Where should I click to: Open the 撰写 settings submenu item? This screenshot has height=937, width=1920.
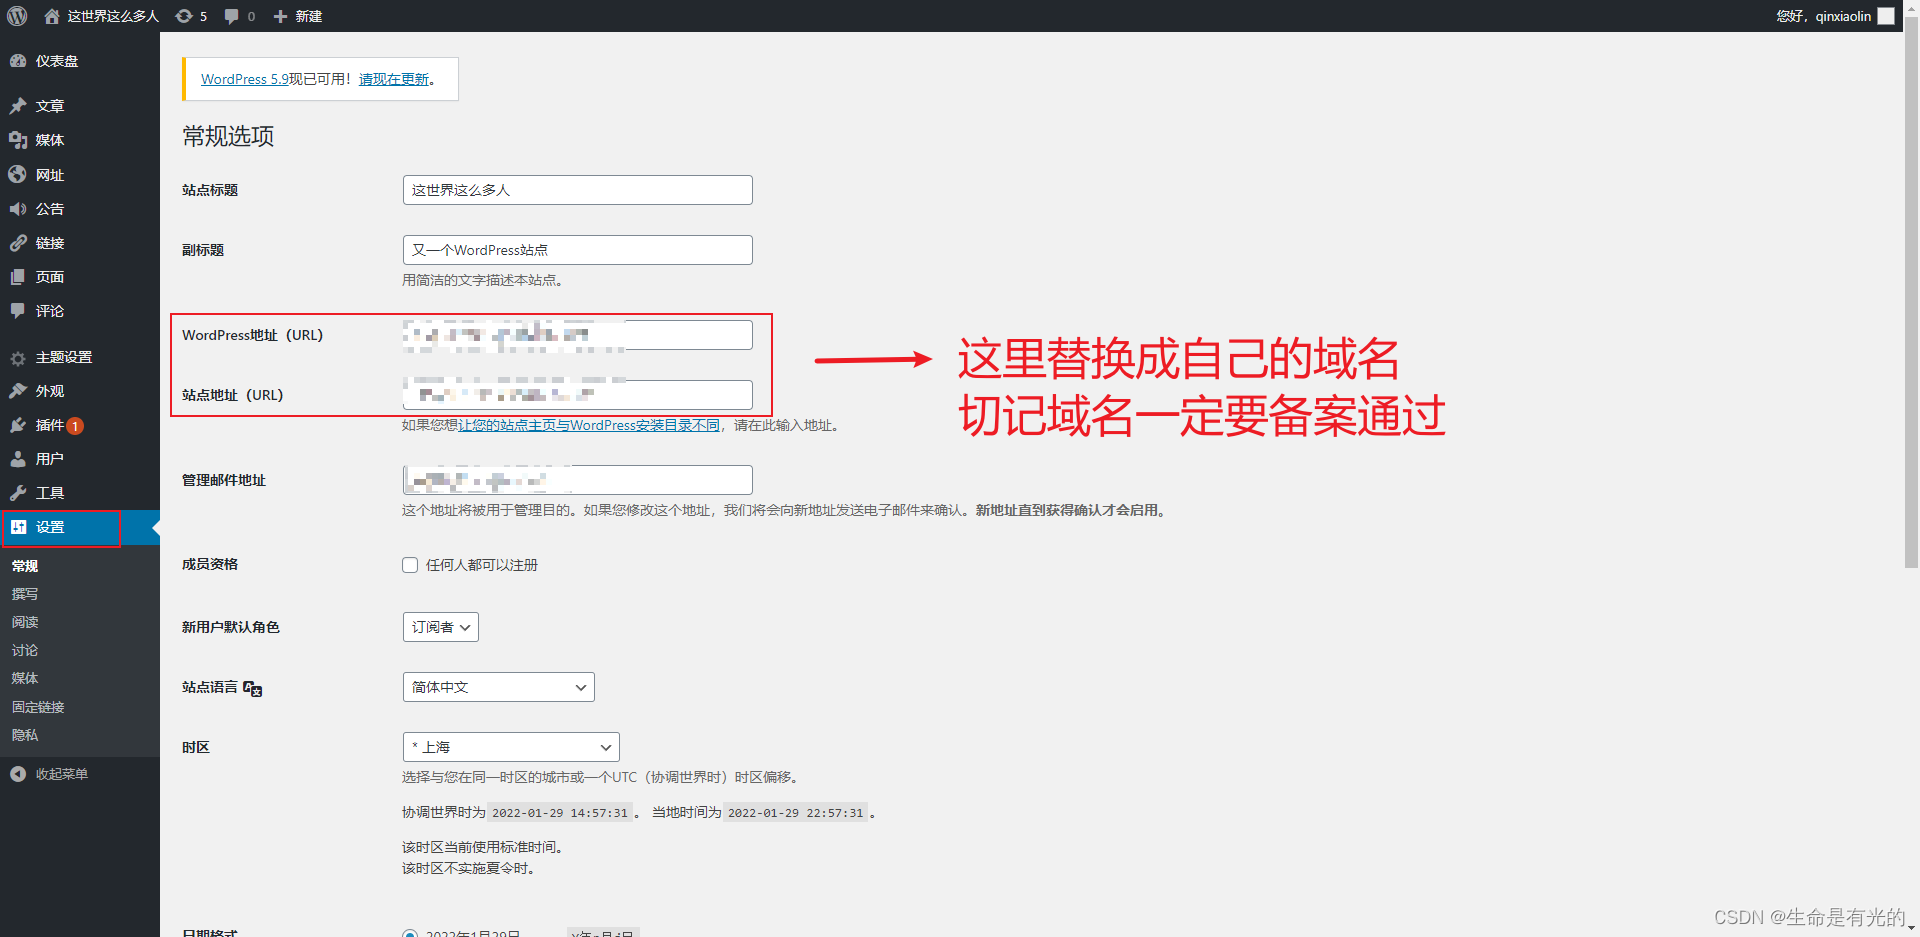(x=25, y=594)
